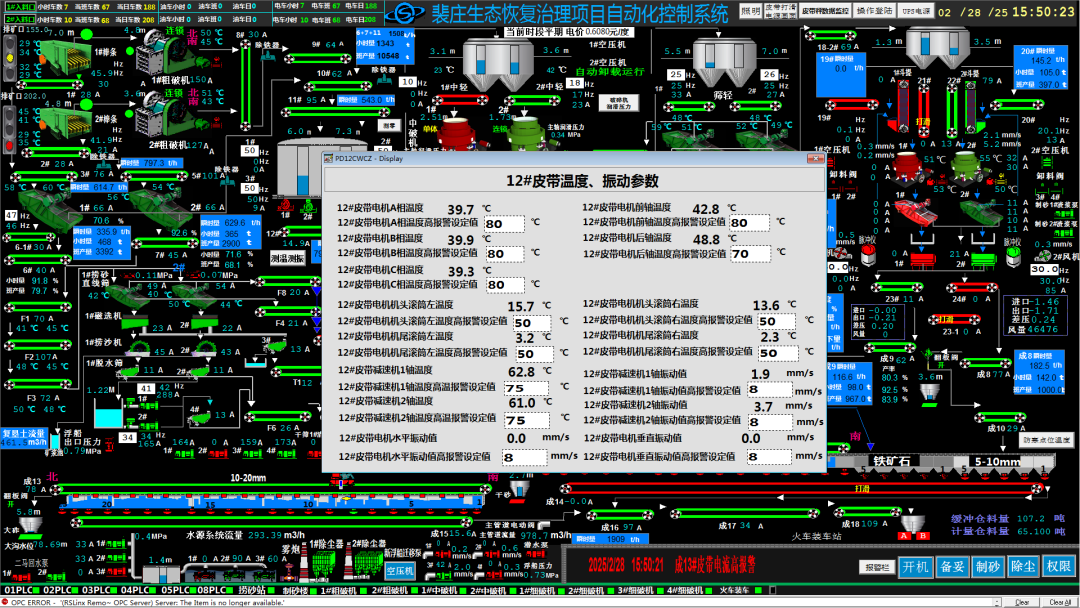
Task: Open the 照明 lighting panel
Action: tap(750, 11)
